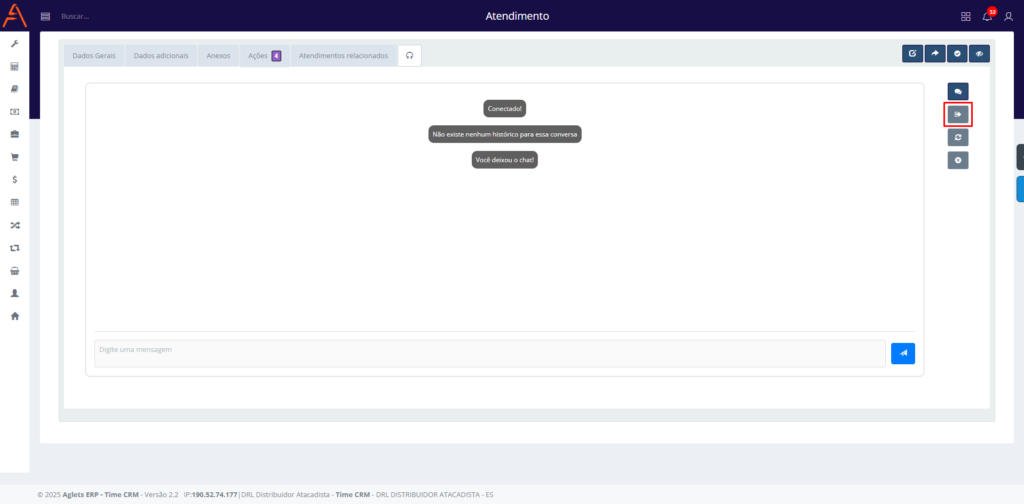Image resolution: width=1024 pixels, height=504 pixels.
Task: Open the apps grid icon in header
Action: click(x=965, y=16)
